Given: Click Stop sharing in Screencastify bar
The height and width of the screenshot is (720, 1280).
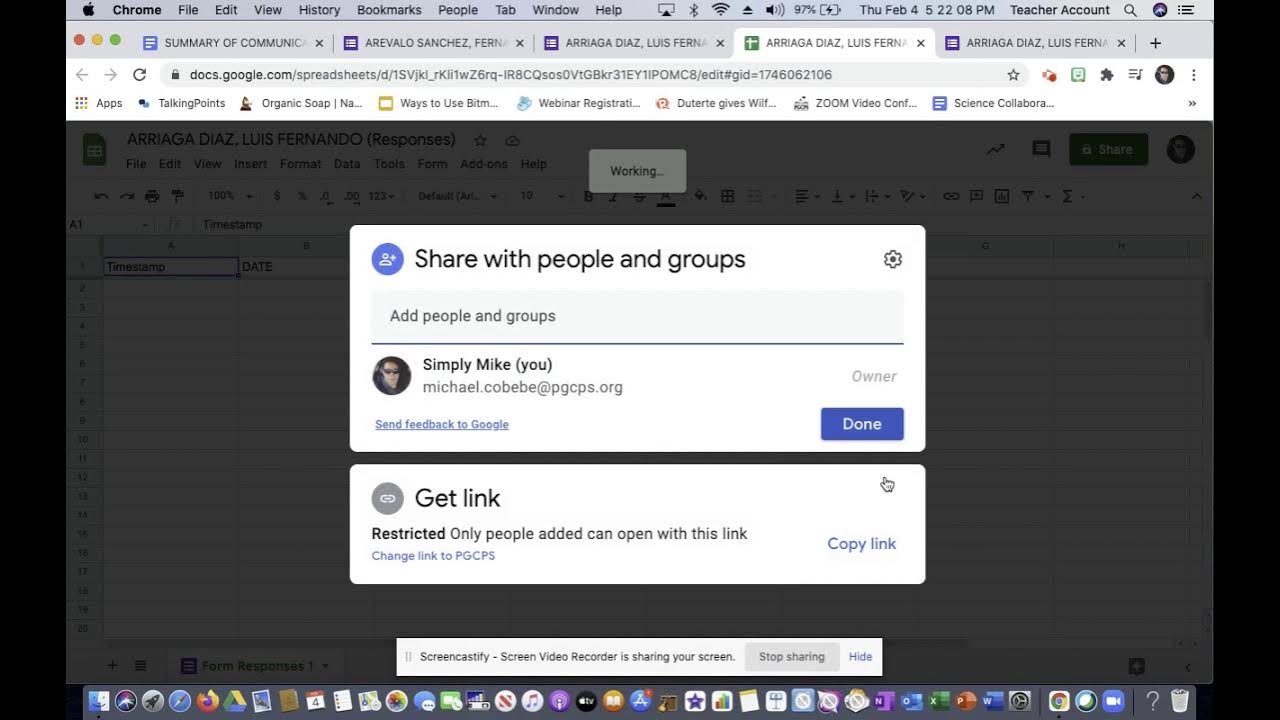Looking at the screenshot, I should click(x=791, y=657).
